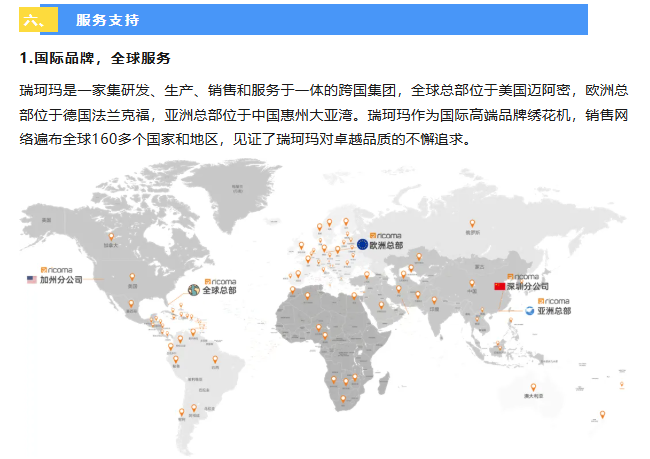Click the 亚洲总部 label

(x=553, y=311)
